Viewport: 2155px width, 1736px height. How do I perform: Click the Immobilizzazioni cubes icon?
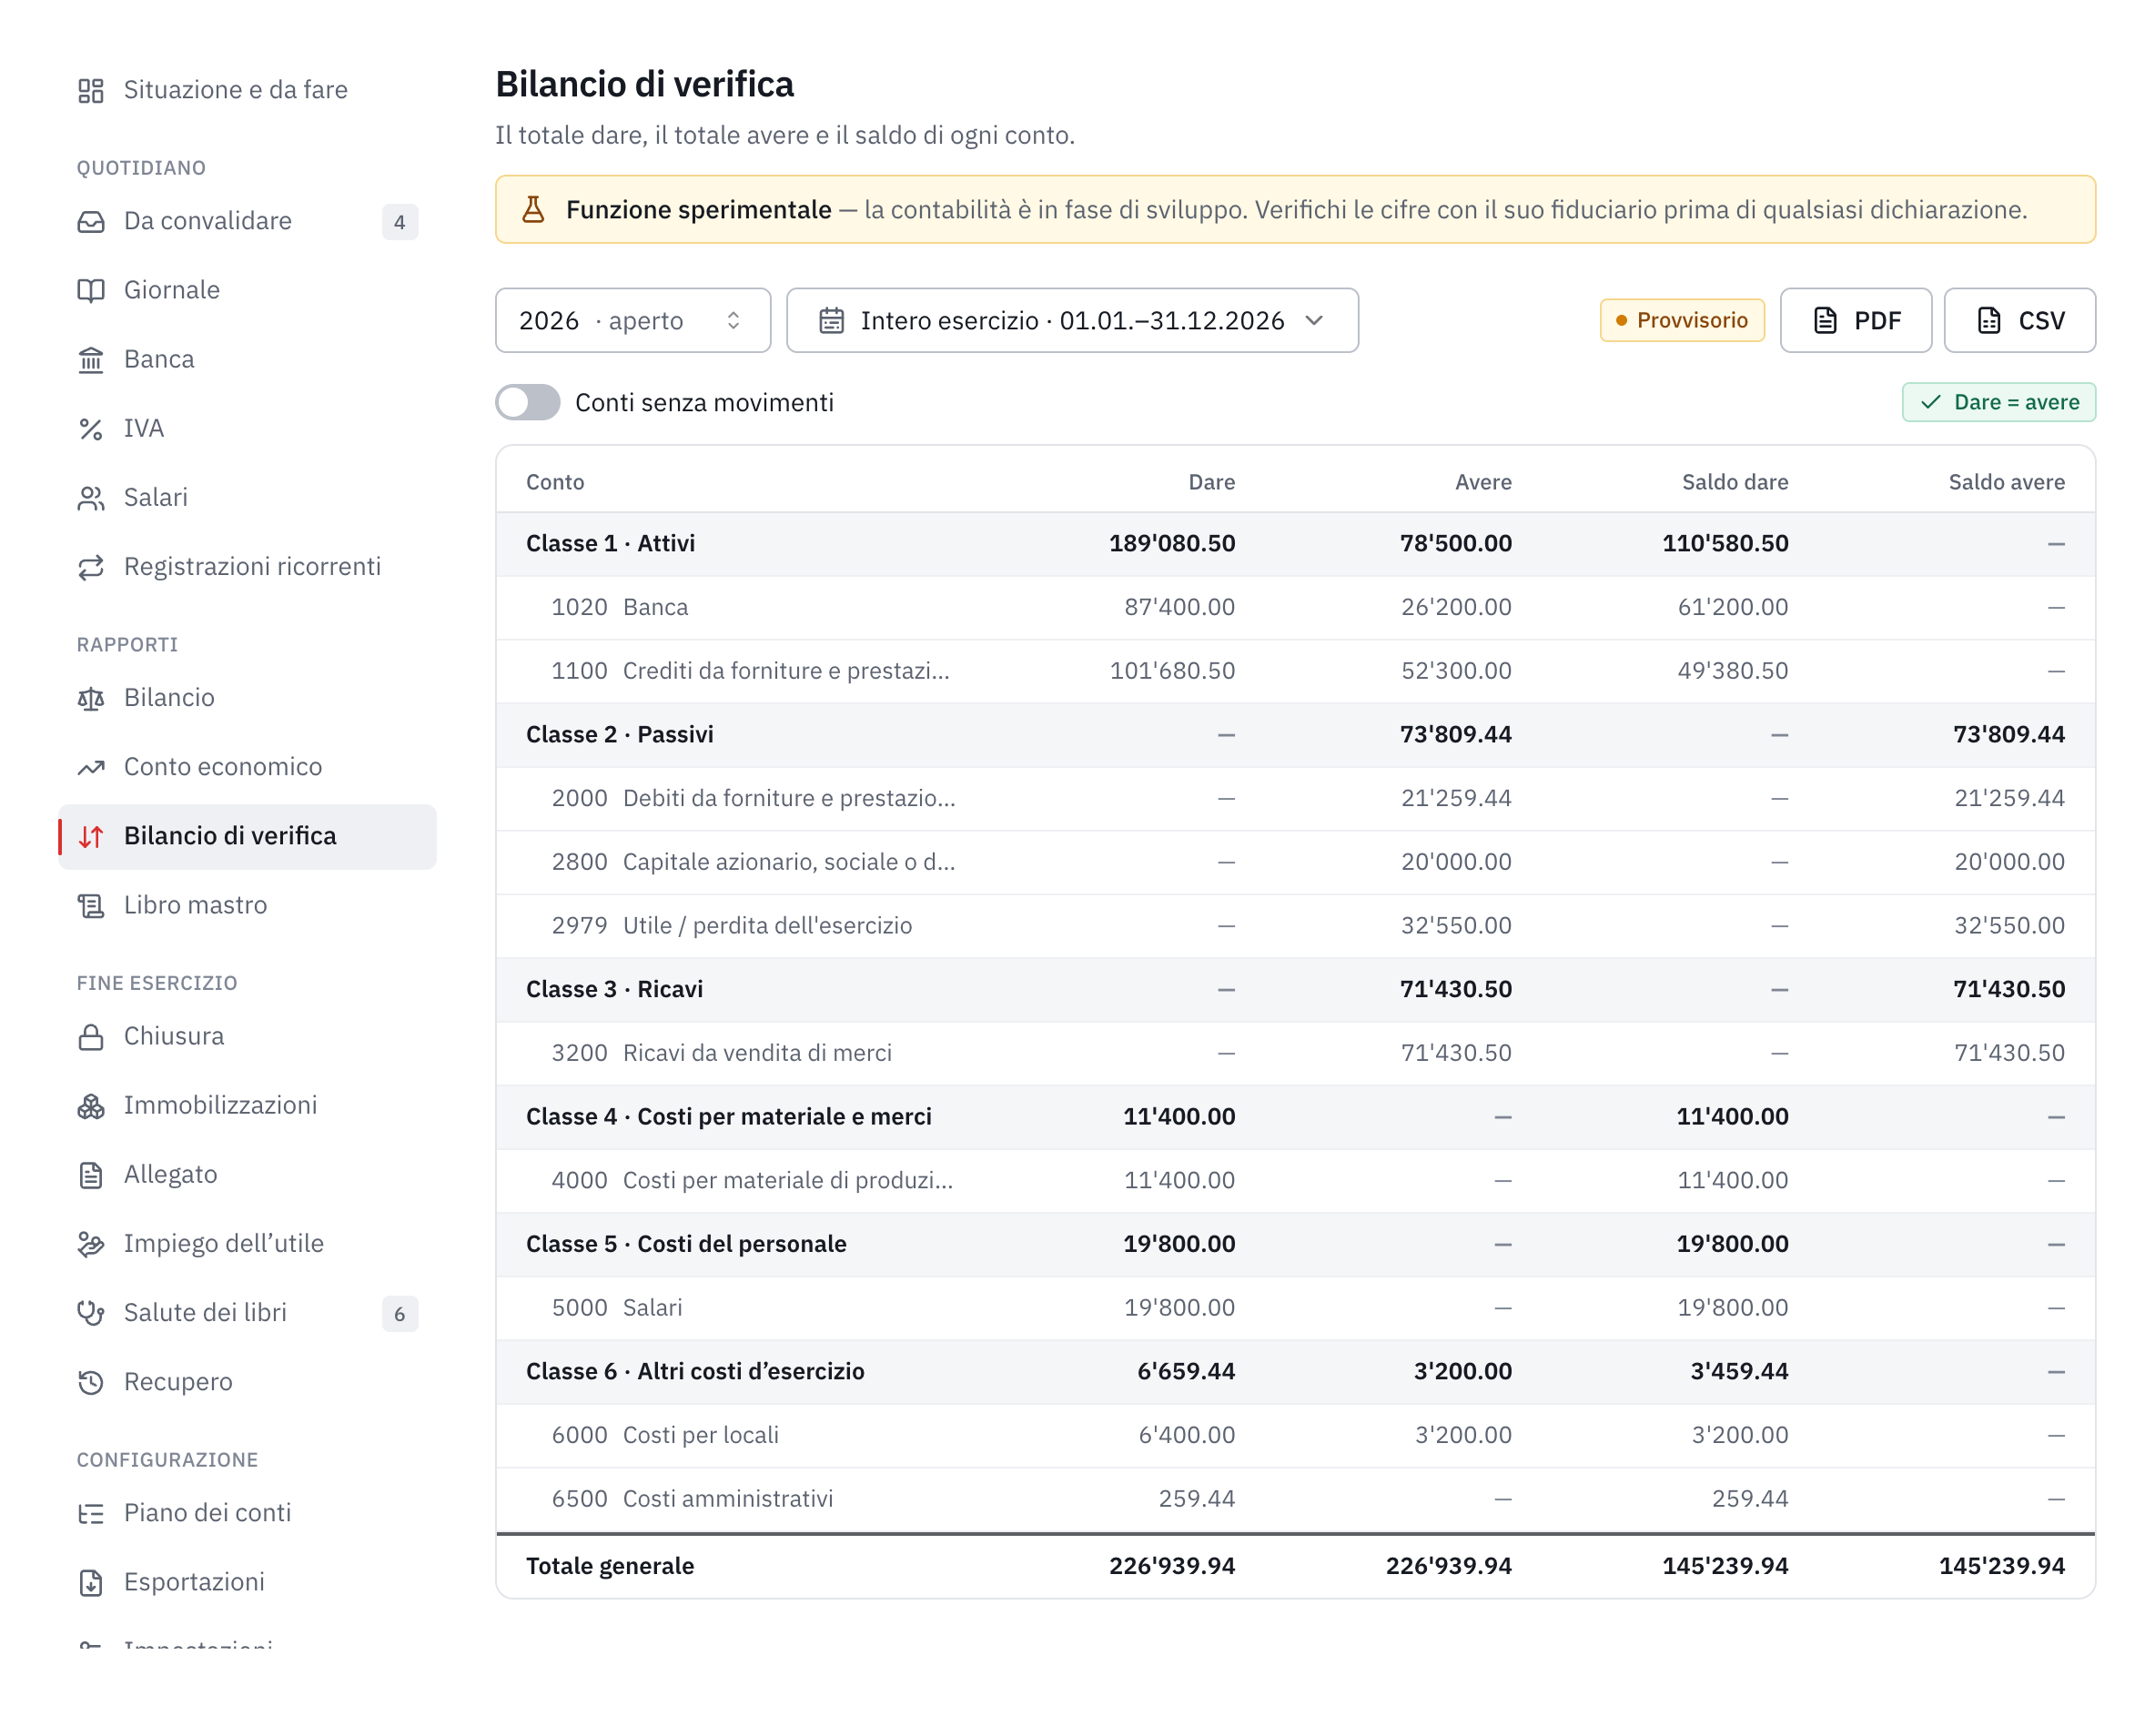(x=91, y=1105)
